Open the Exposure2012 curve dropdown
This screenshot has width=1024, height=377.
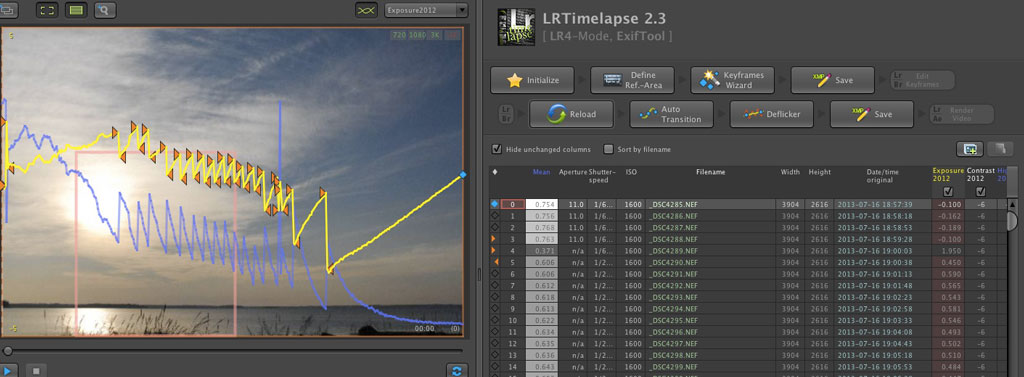point(426,10)
